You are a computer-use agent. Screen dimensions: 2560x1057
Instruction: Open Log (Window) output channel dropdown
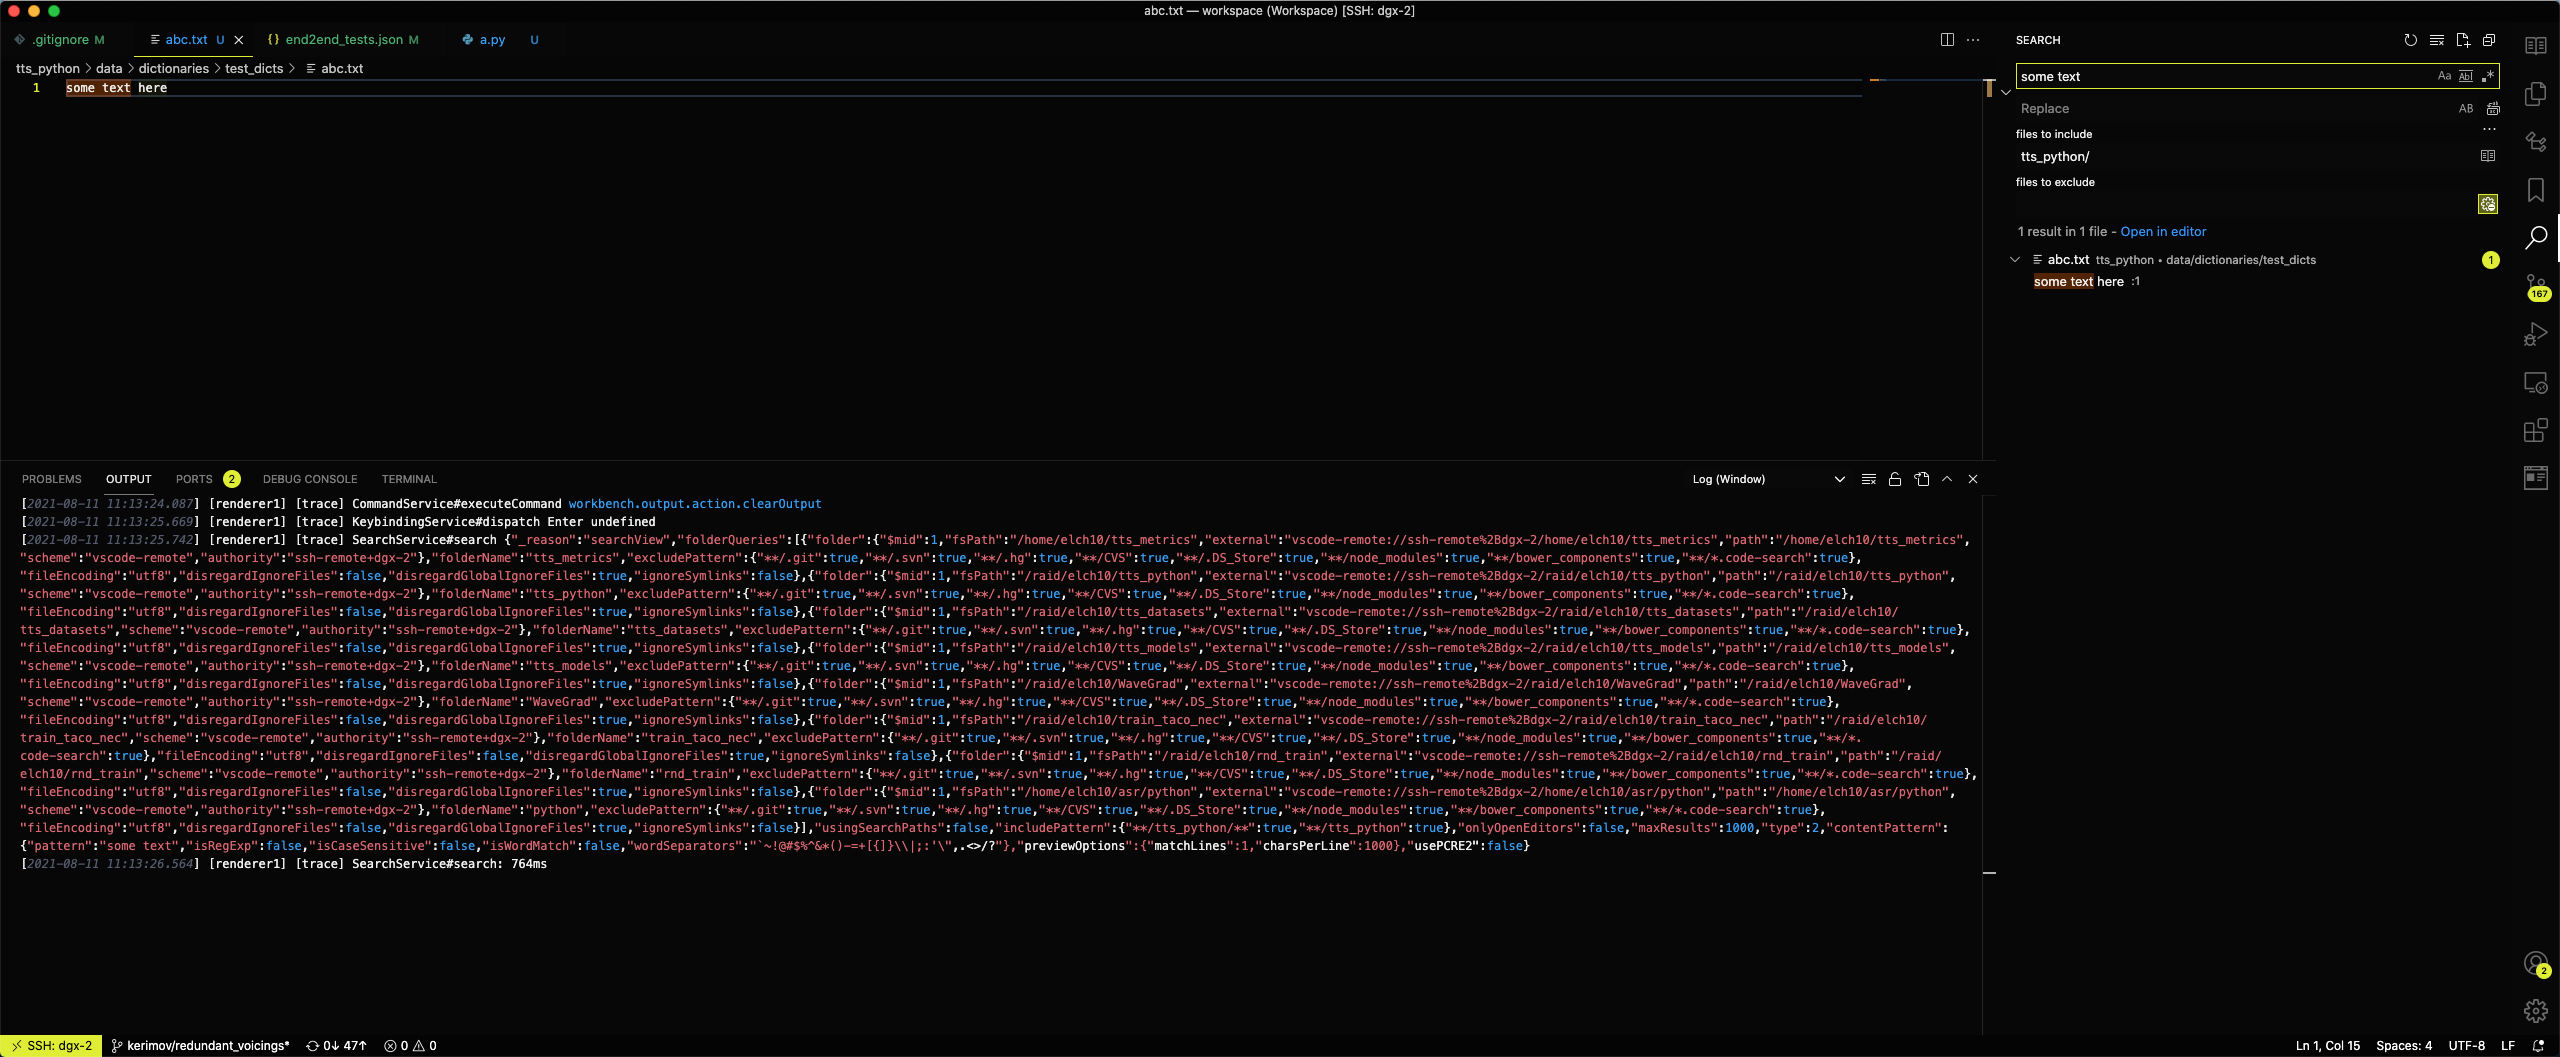(1768, 479)
